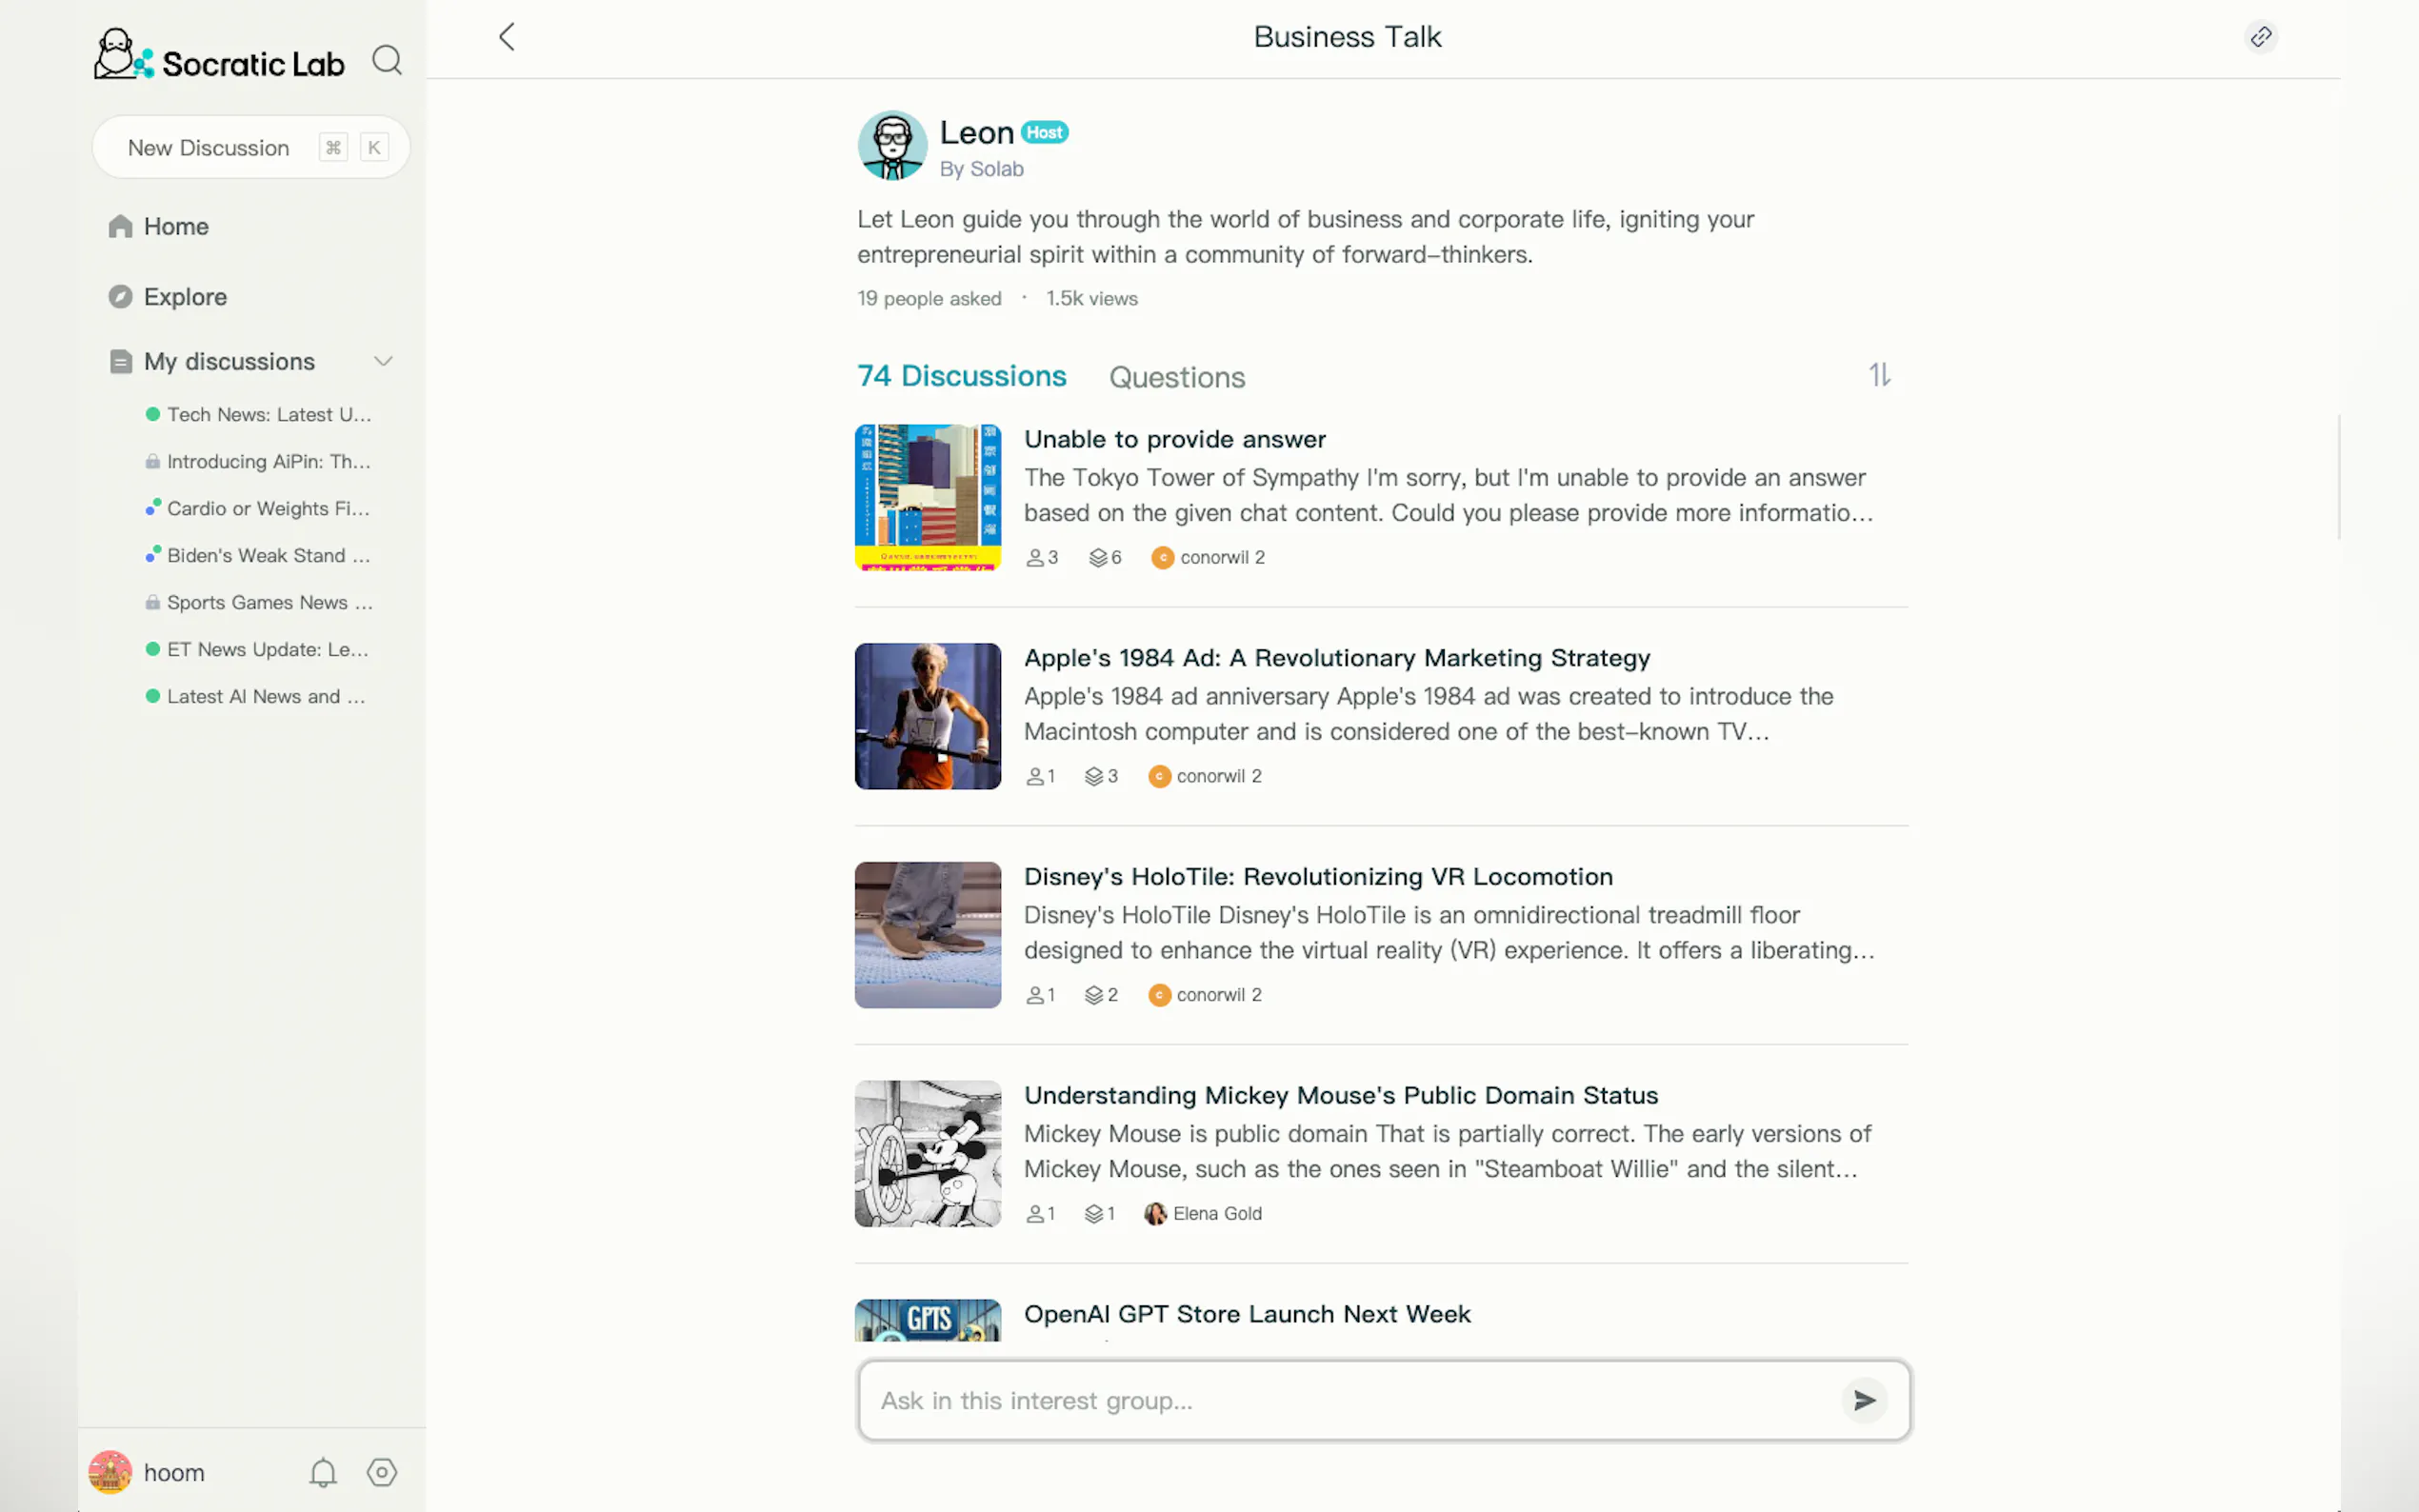
Task: Open Tech News sidebar discussion
Action: click(268, 414)
